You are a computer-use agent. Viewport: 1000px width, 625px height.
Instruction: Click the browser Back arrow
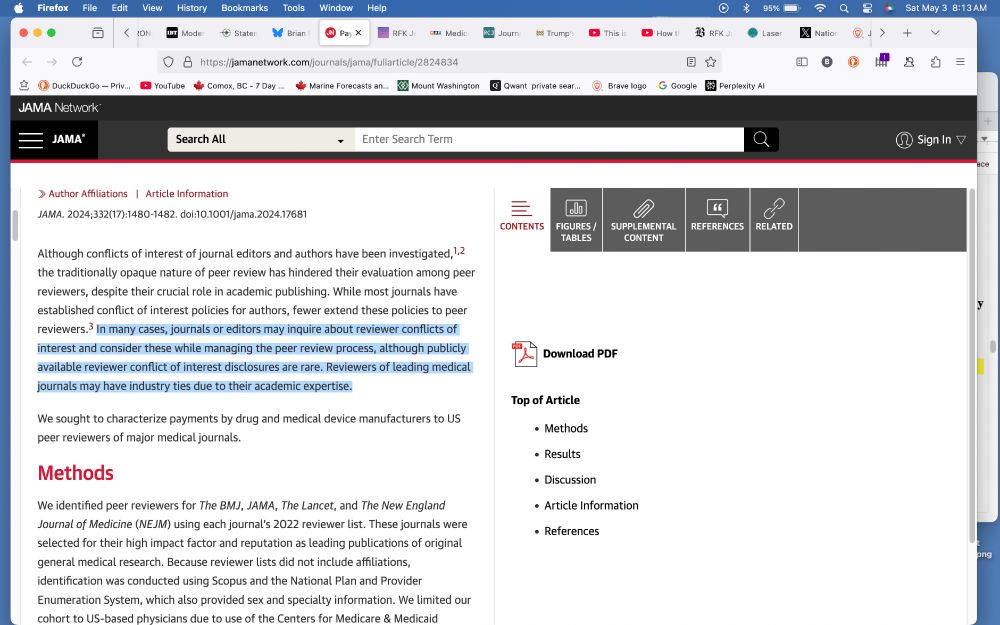(27, 62)
